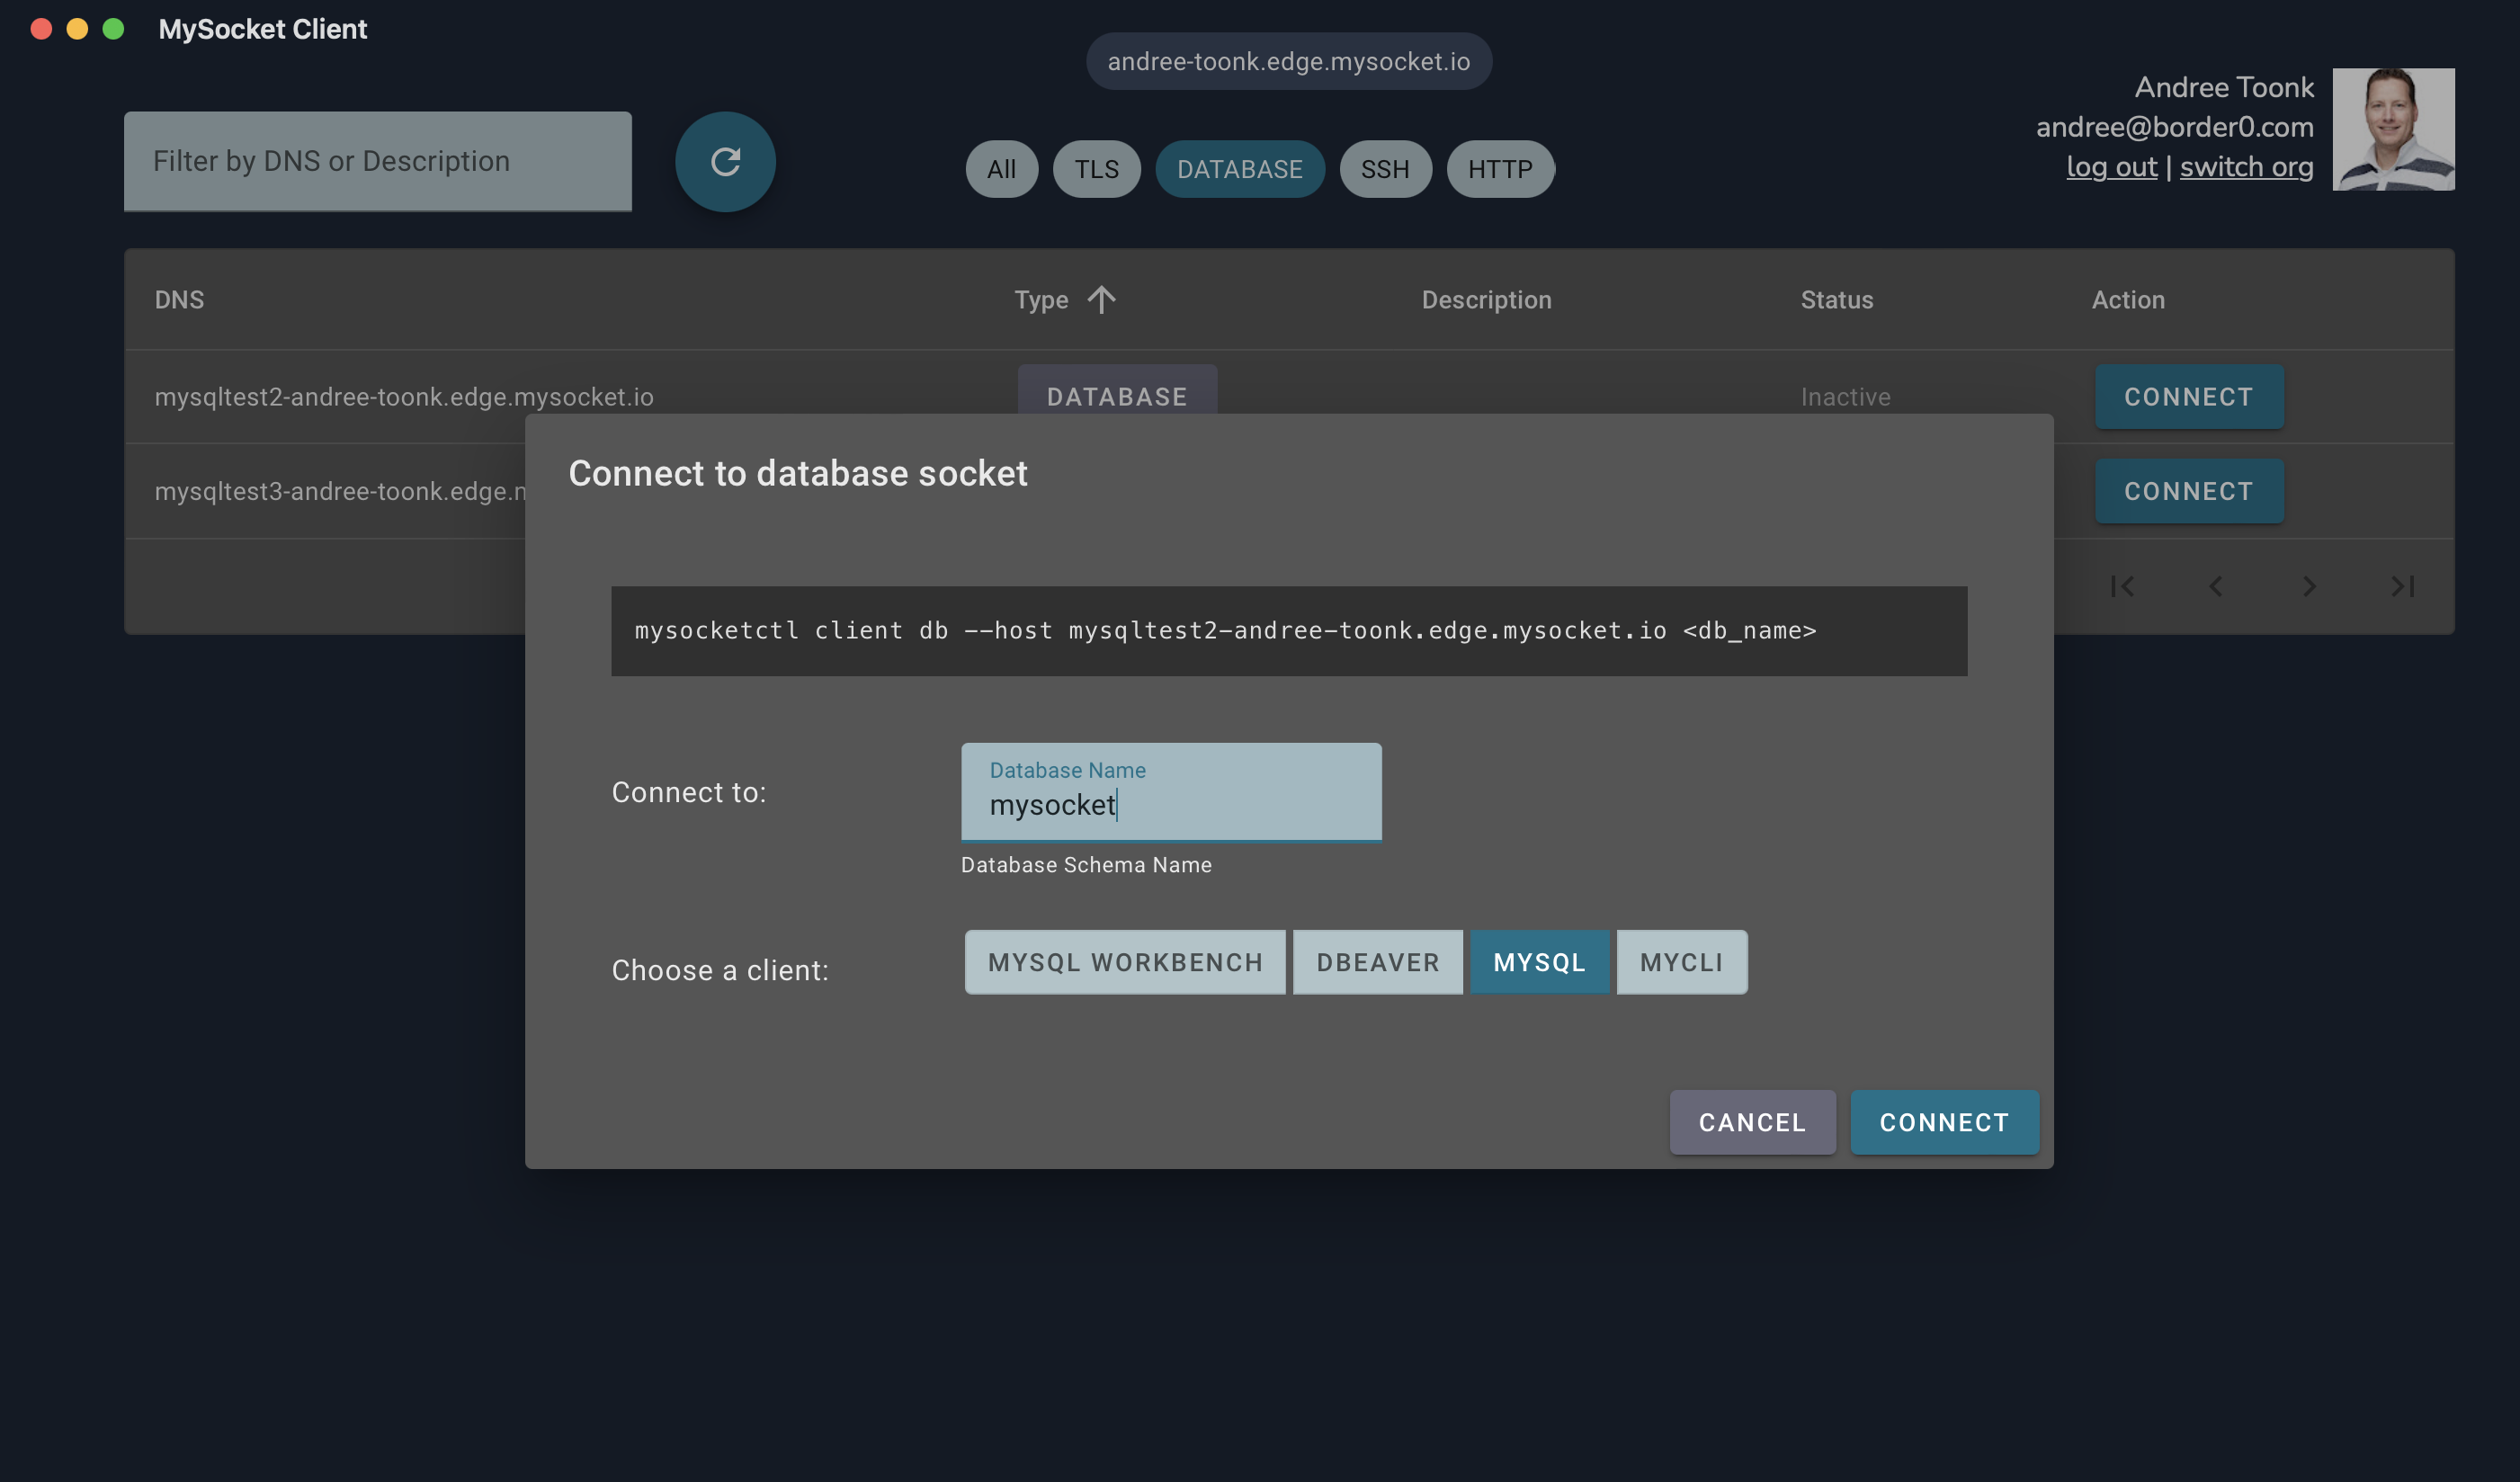Click previous page chevron icon
Image resolution: width=2520 pixels, height=1482 pixels.
click(x=2215, y=586)
